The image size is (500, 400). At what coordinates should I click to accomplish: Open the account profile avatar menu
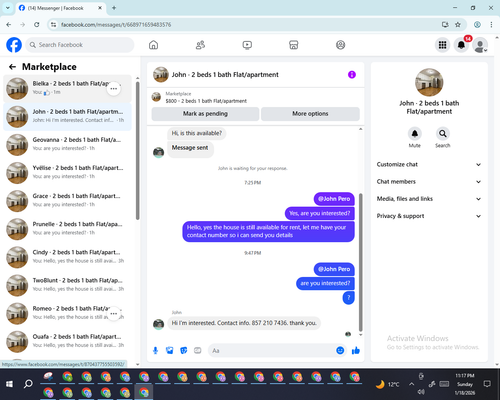[x=480, y=45]
